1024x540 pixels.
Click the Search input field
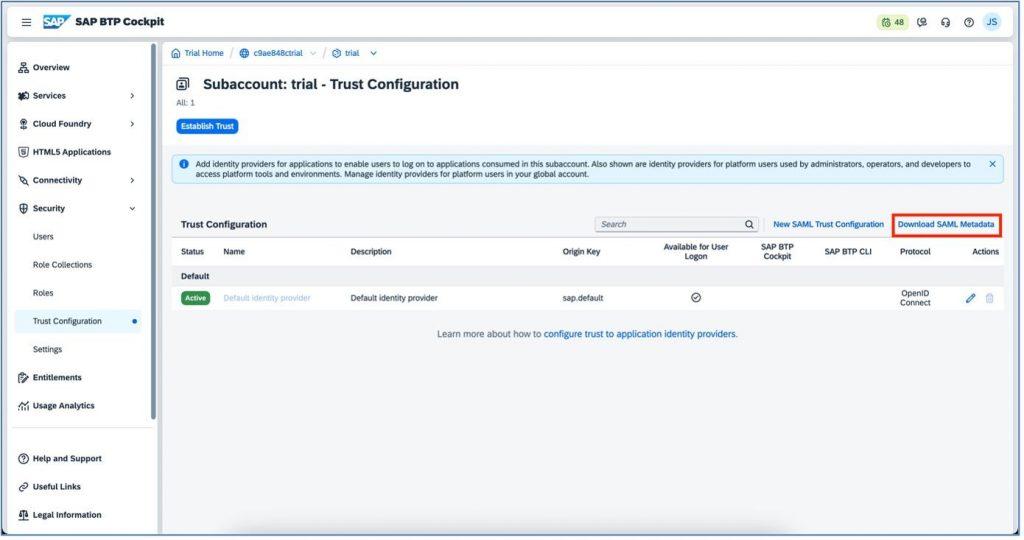679,225
